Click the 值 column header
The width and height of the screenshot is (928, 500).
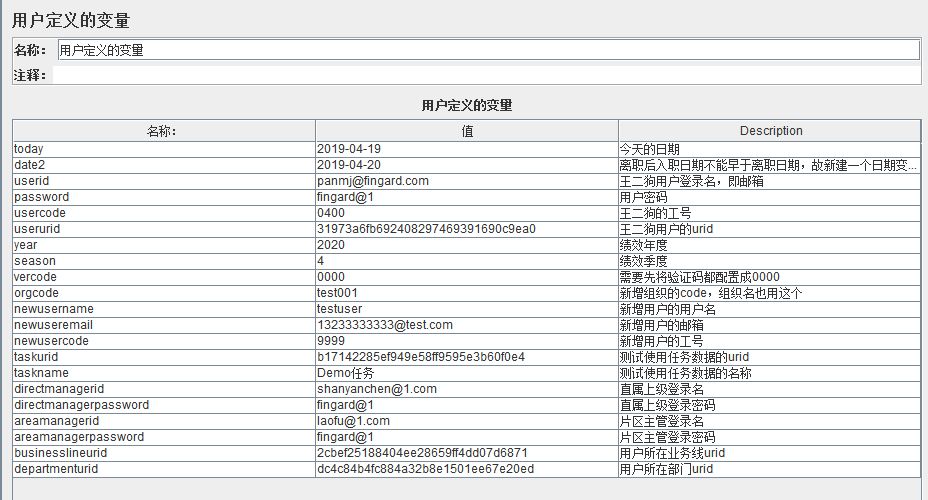[x=467, y=131]
